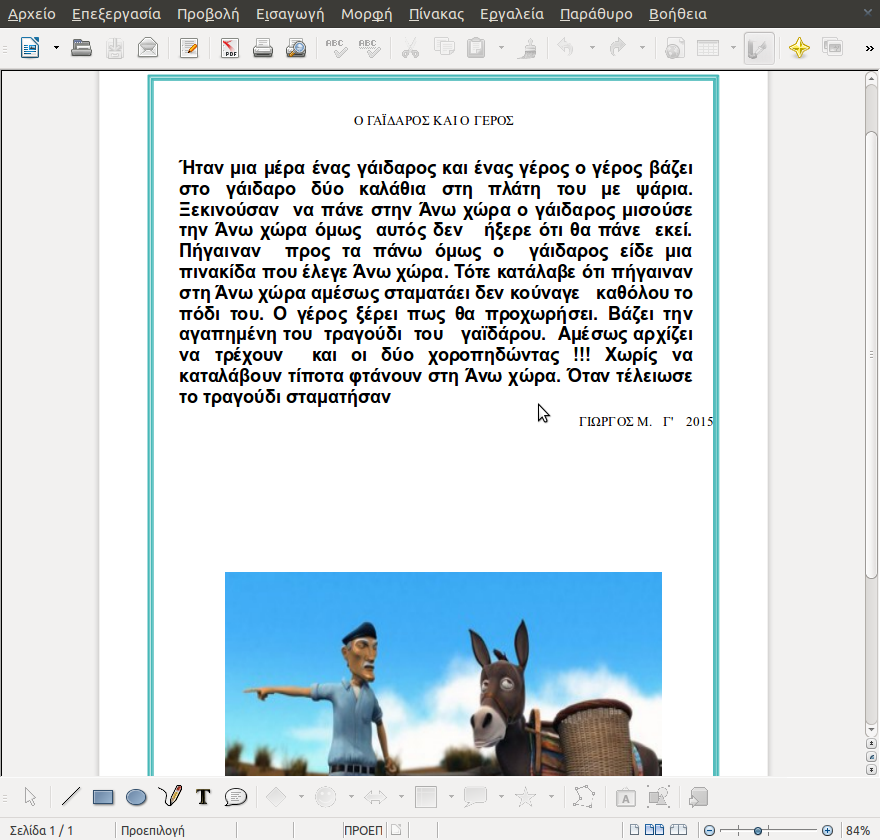Send document by email icon
The width and height of the screenshot is (880, 840).
point(148,48)
